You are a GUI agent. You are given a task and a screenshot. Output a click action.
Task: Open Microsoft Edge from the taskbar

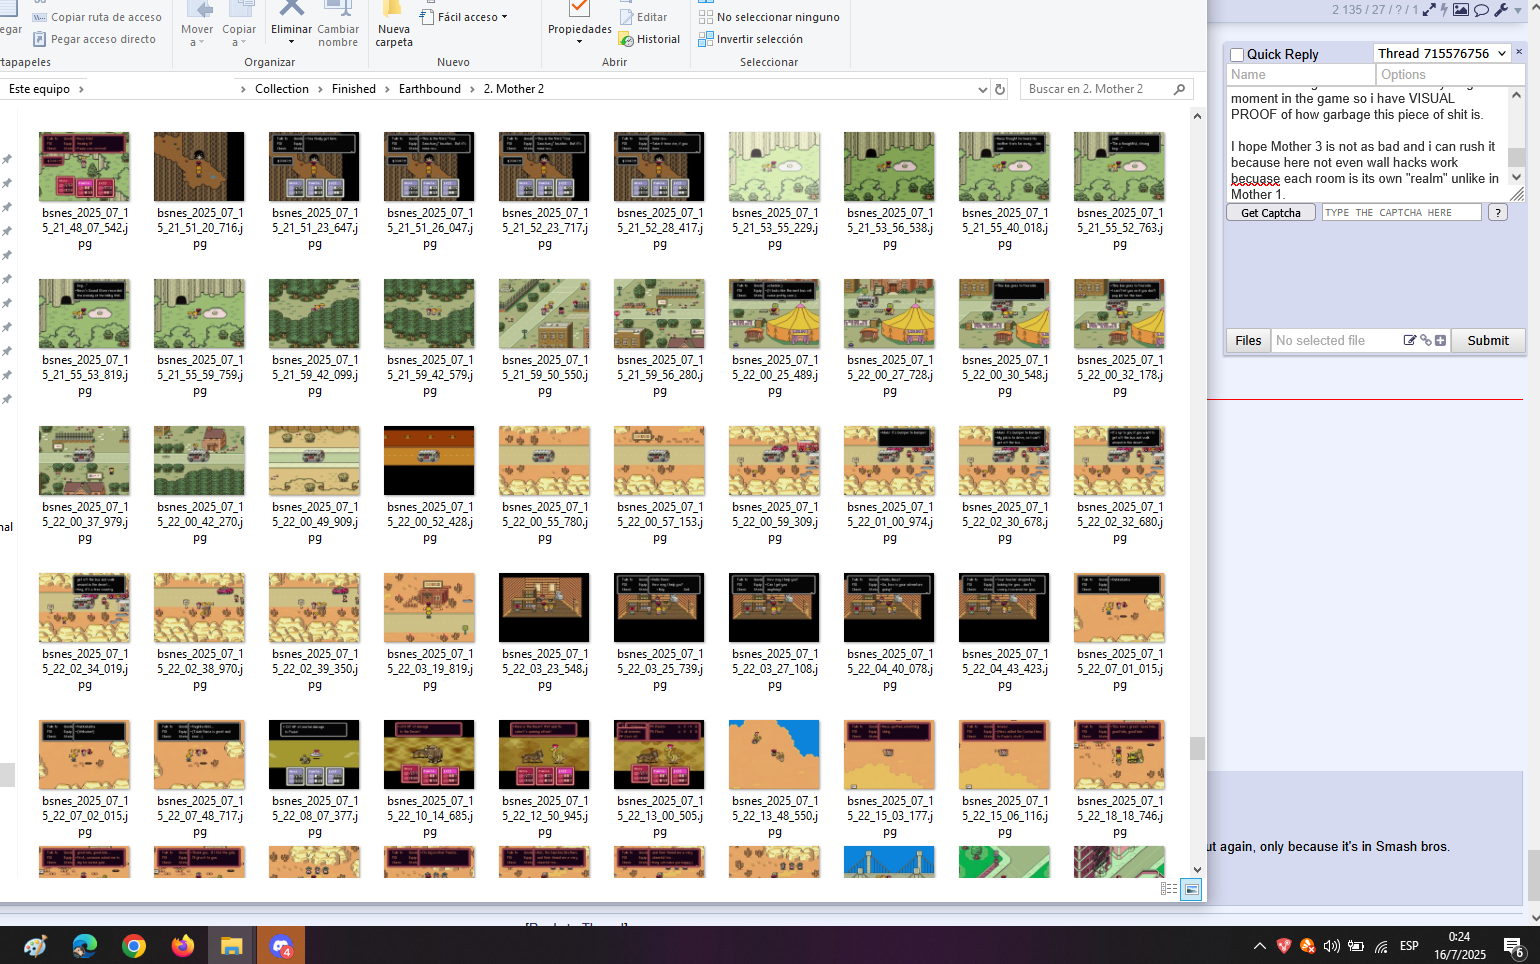(84, 945)
